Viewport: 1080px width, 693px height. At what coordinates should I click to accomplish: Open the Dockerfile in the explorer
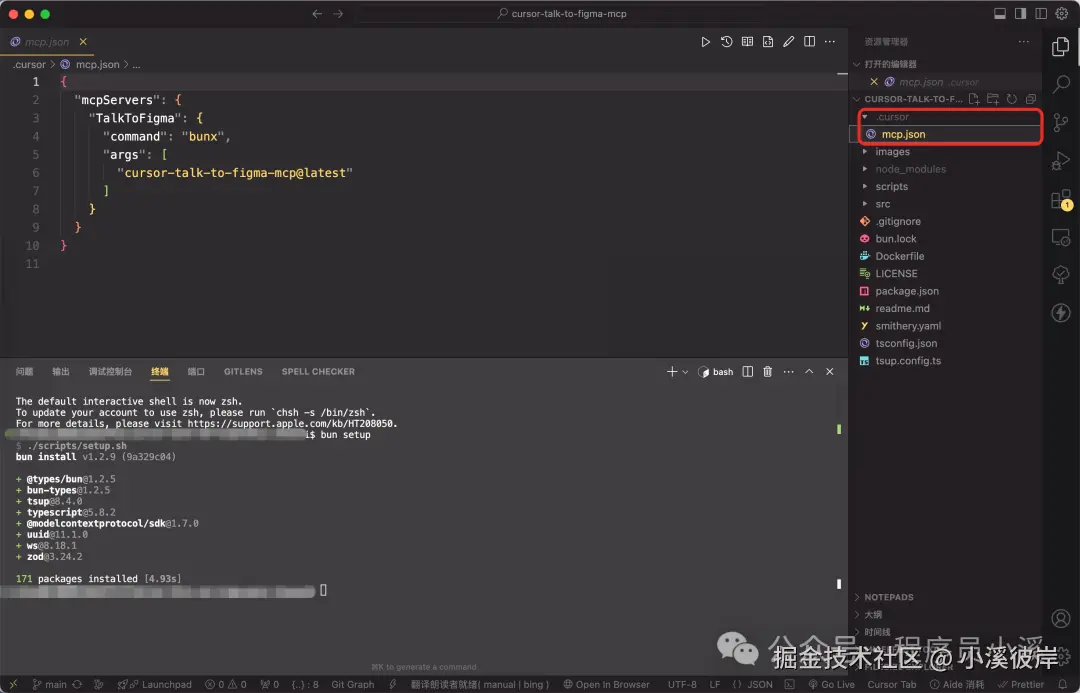pyautogui.click(x=900, y=256)
